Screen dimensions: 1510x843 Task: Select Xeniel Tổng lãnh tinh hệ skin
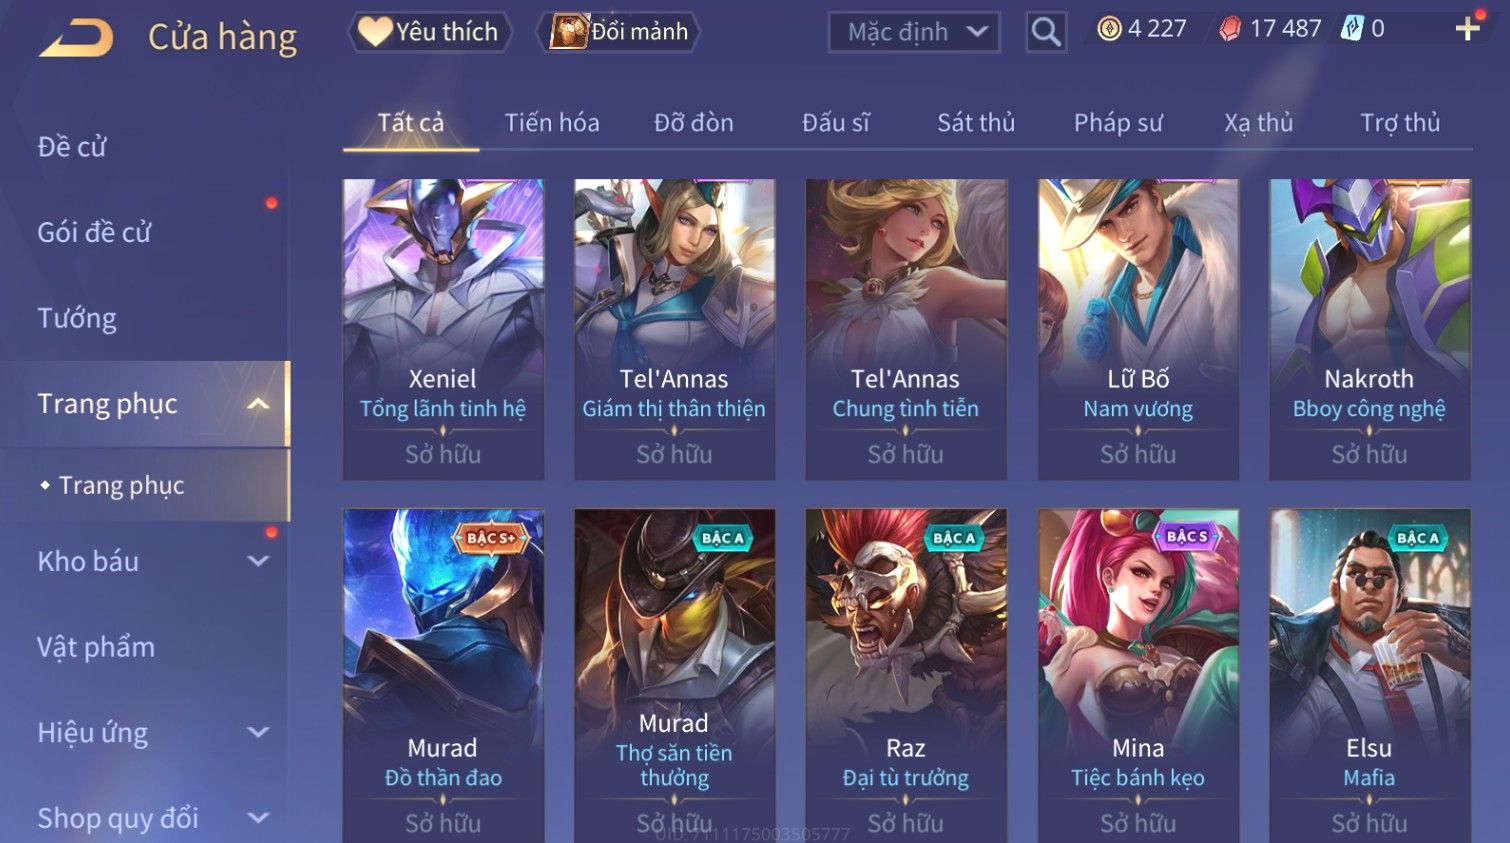(x=443, y=329)
